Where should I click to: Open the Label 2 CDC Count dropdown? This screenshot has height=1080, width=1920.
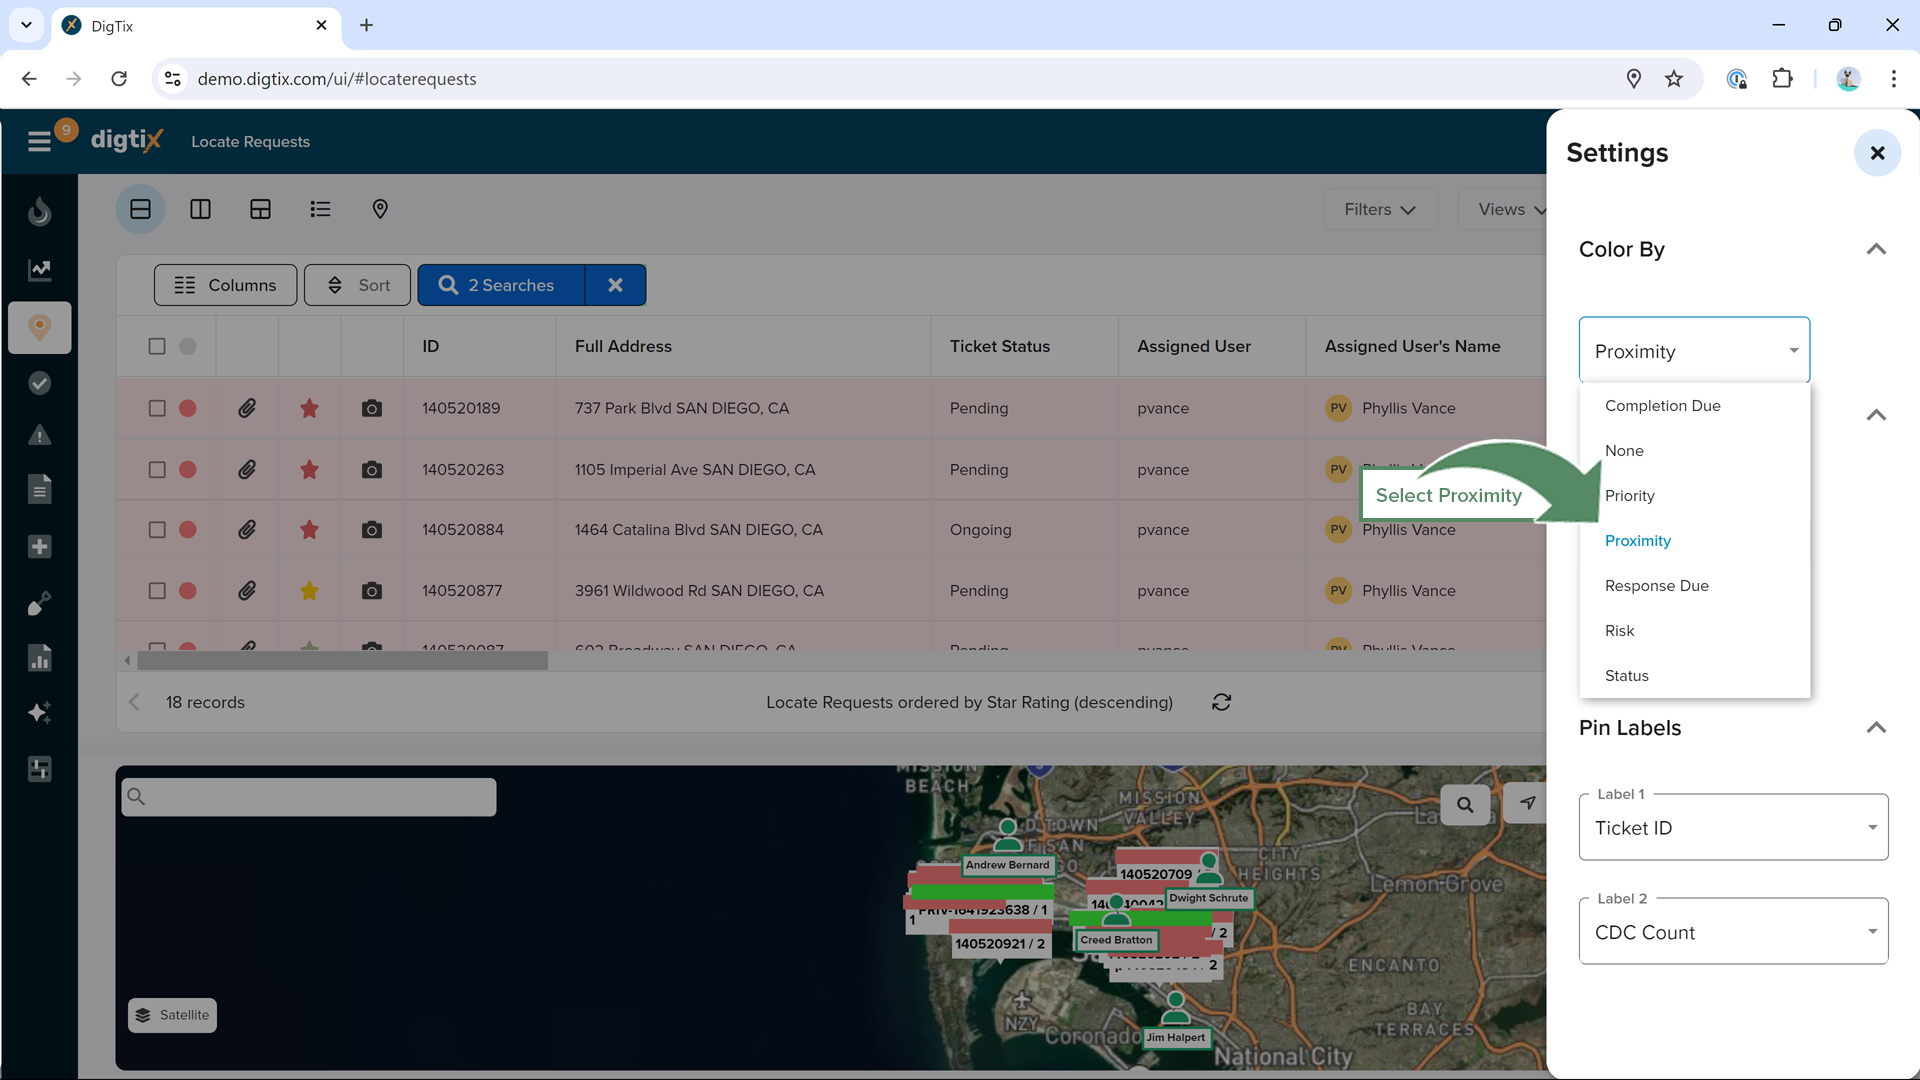coord(1733,932)
